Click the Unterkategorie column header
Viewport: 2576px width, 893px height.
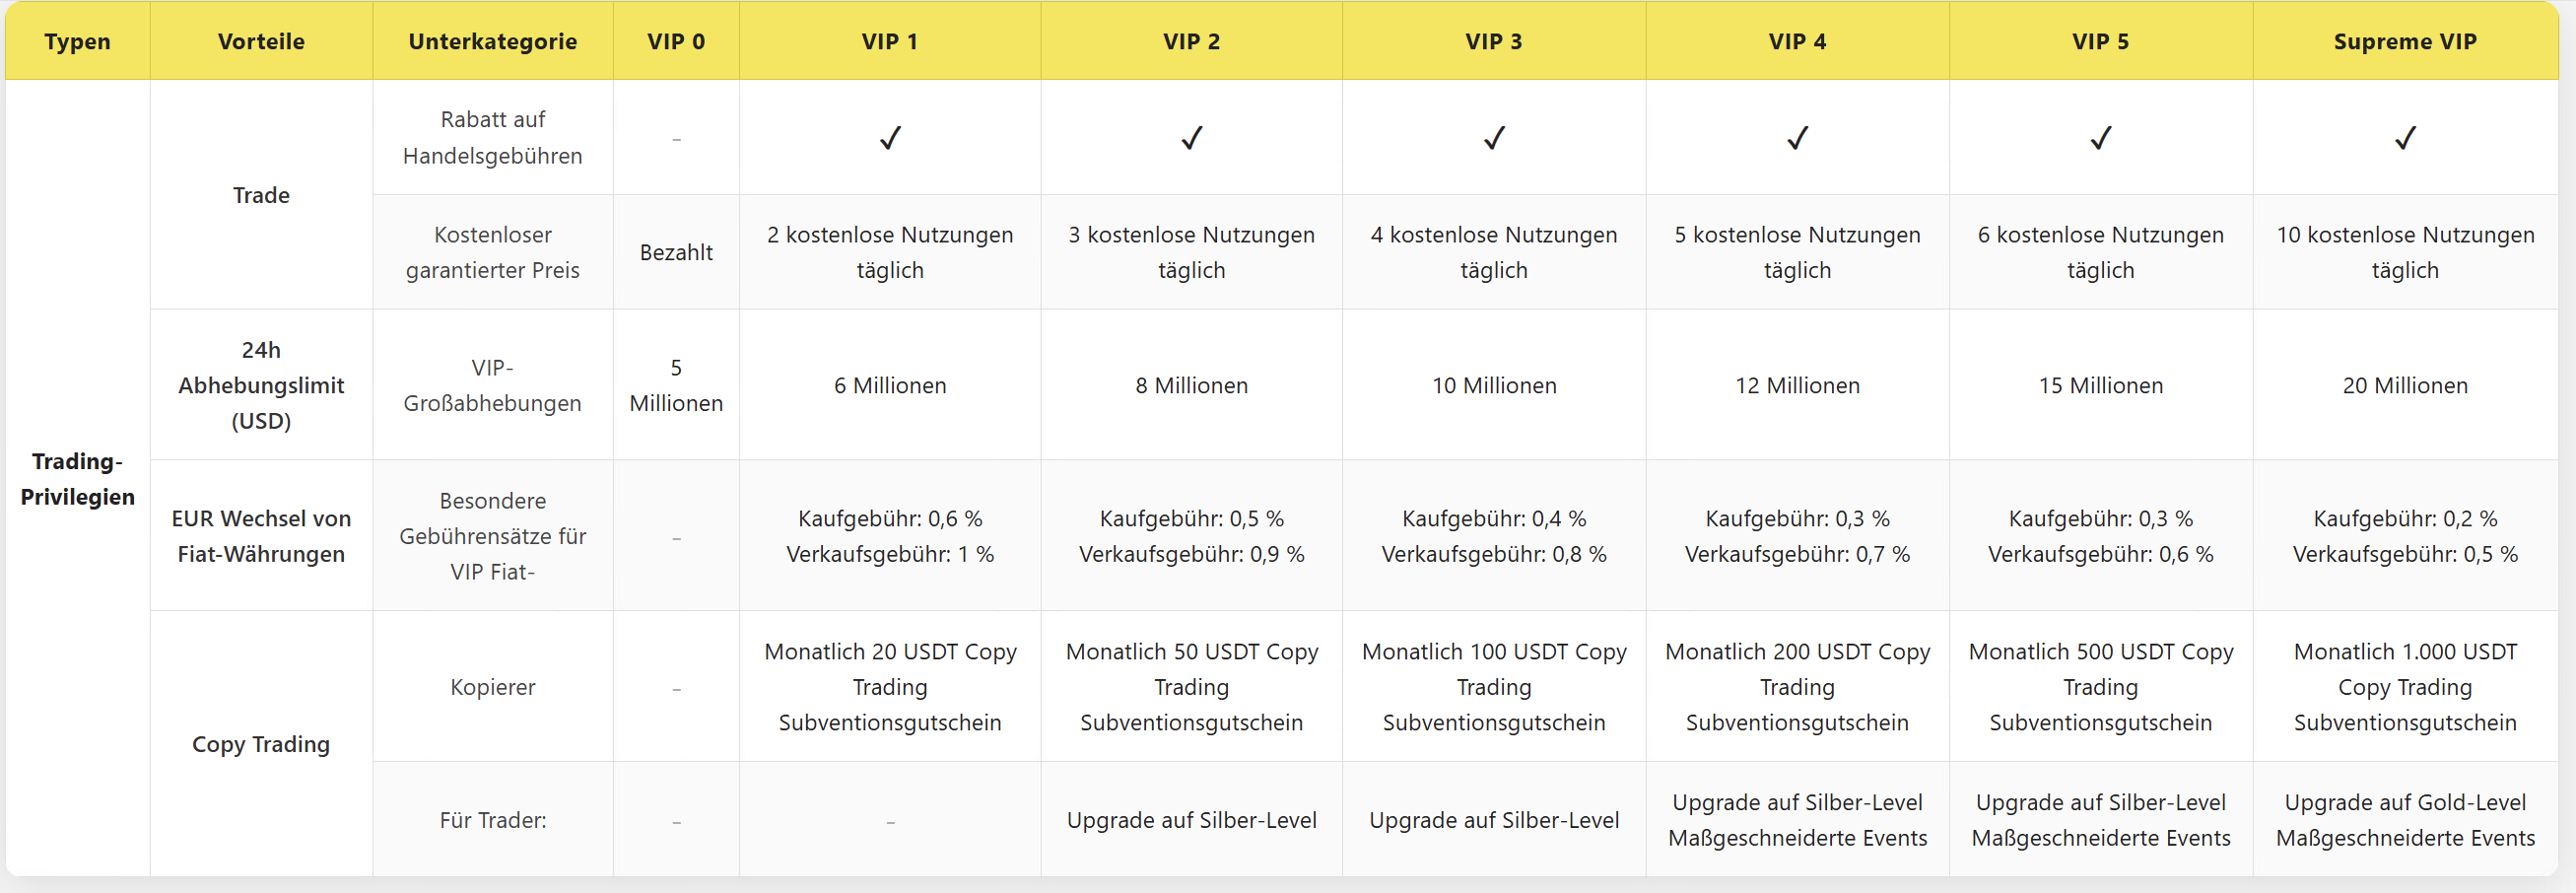coord(492,41)
